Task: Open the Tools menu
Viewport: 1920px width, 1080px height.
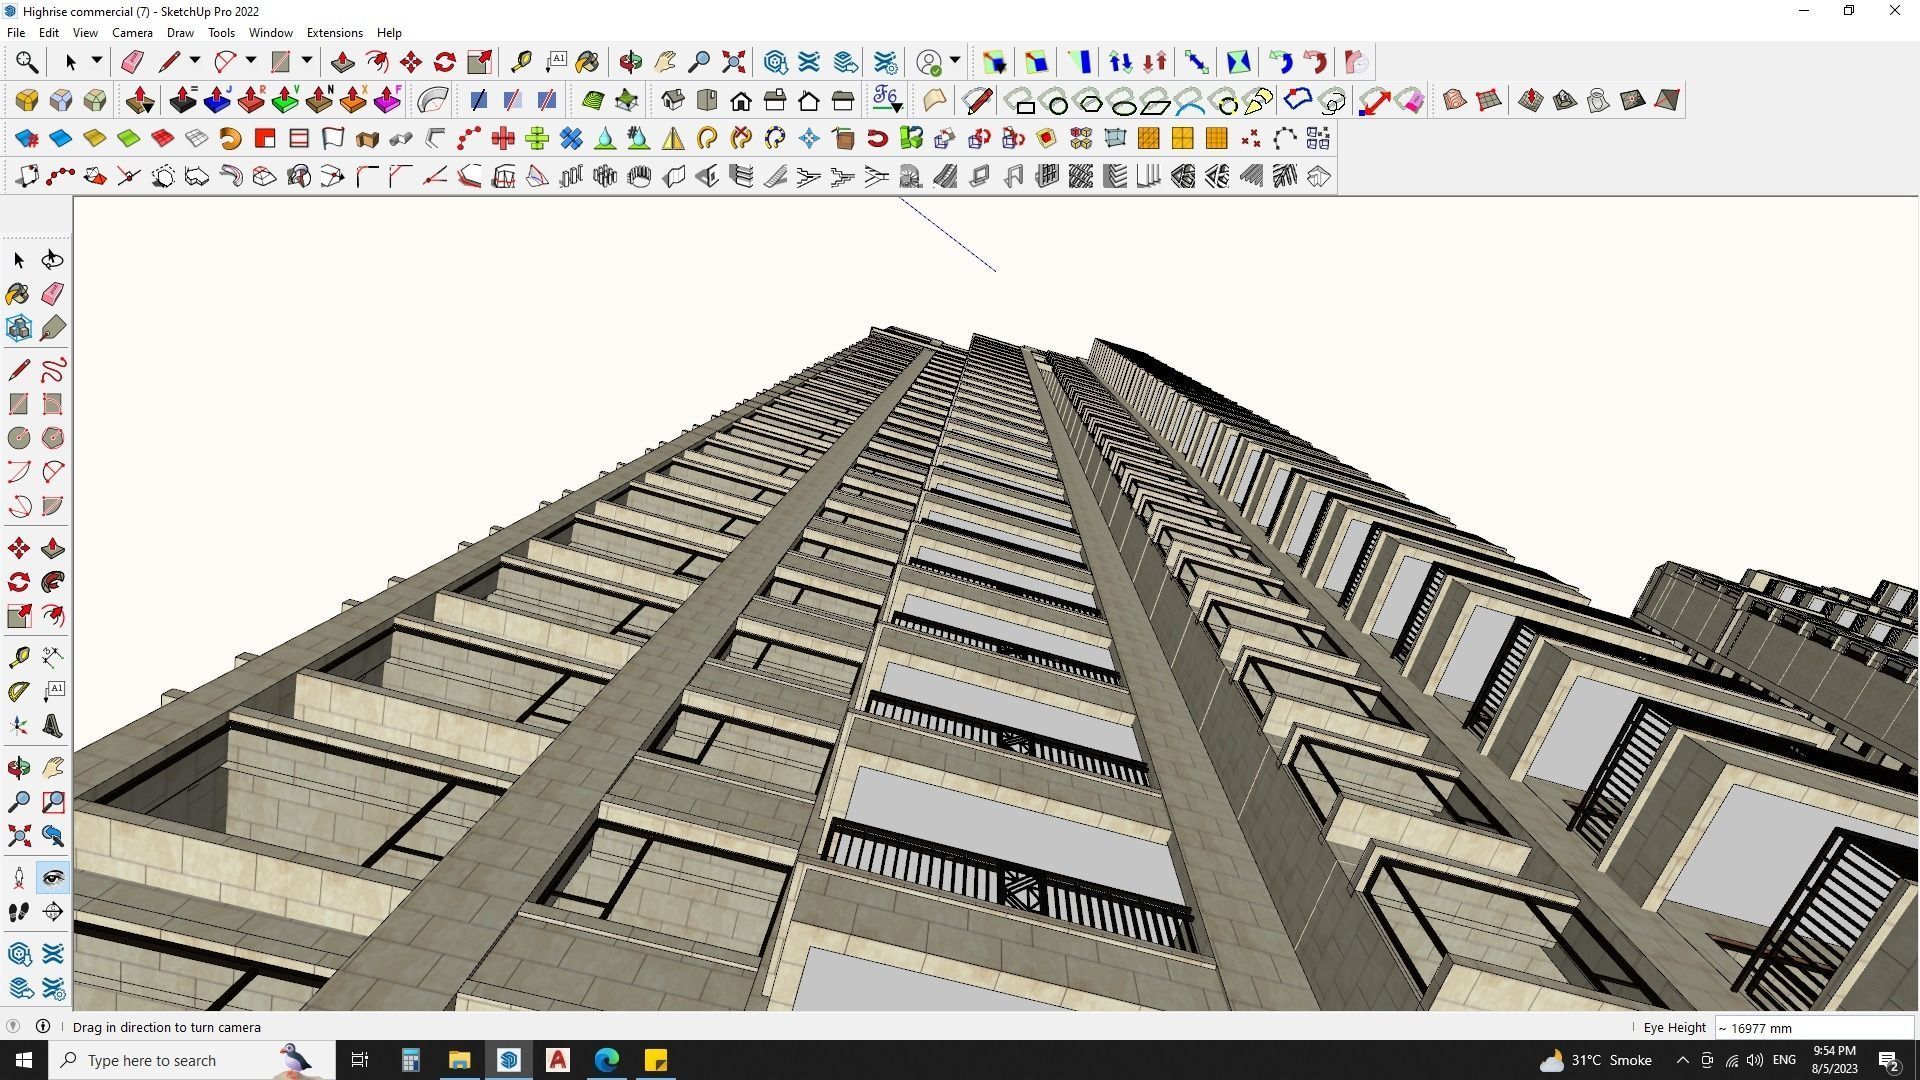Action: tap(221, 33)
